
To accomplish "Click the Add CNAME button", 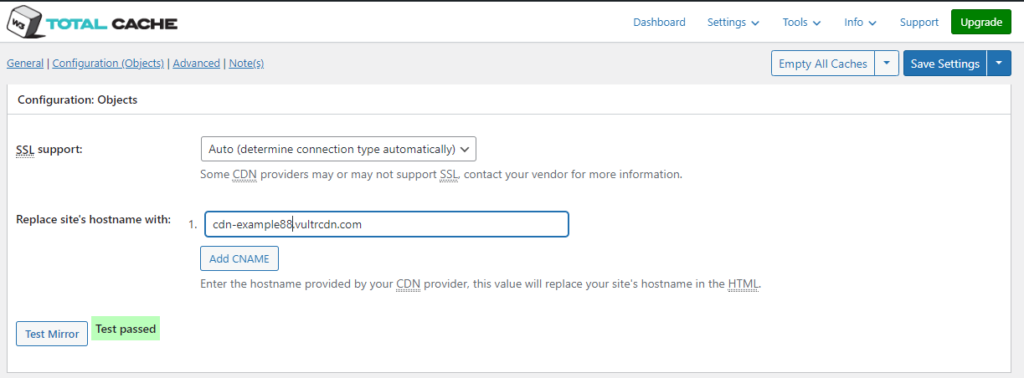I will coord(240,258).
